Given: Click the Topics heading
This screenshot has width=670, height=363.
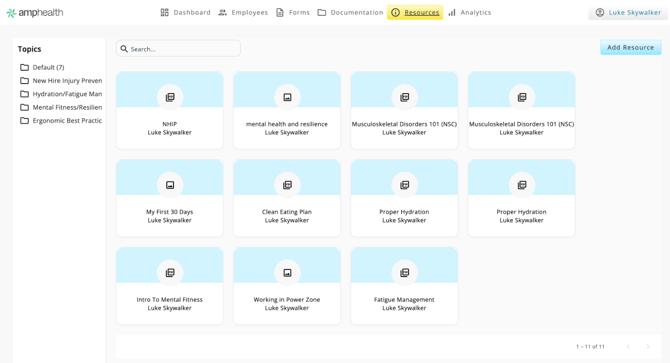Looking at the screenshot, I should tap(29, 49).
